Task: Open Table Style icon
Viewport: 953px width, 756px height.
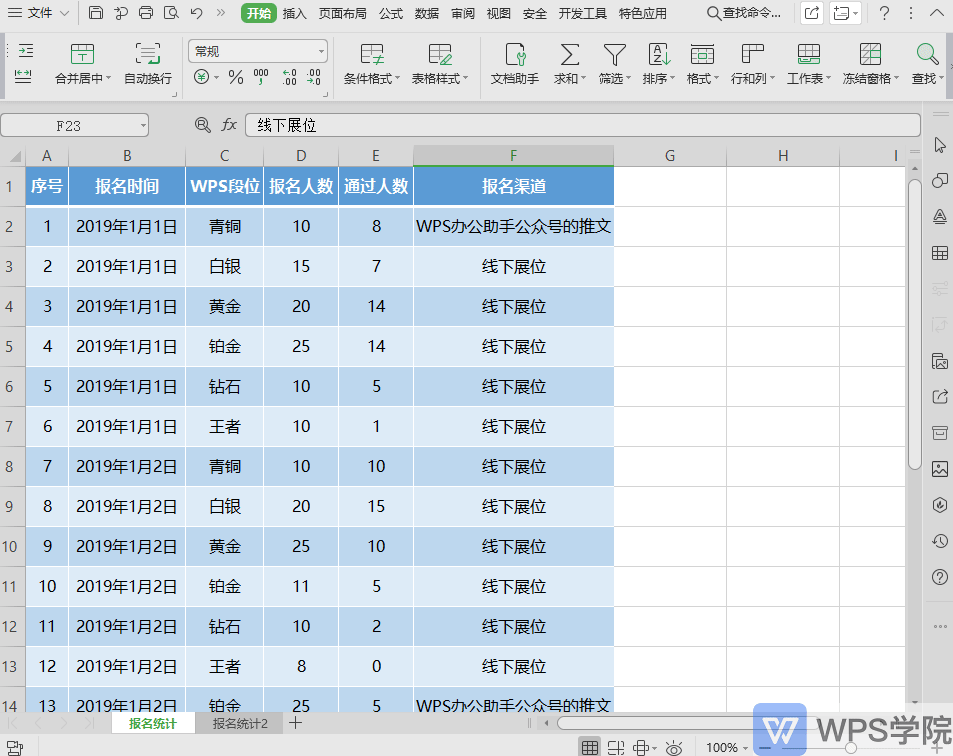Action: pos(439,54)
